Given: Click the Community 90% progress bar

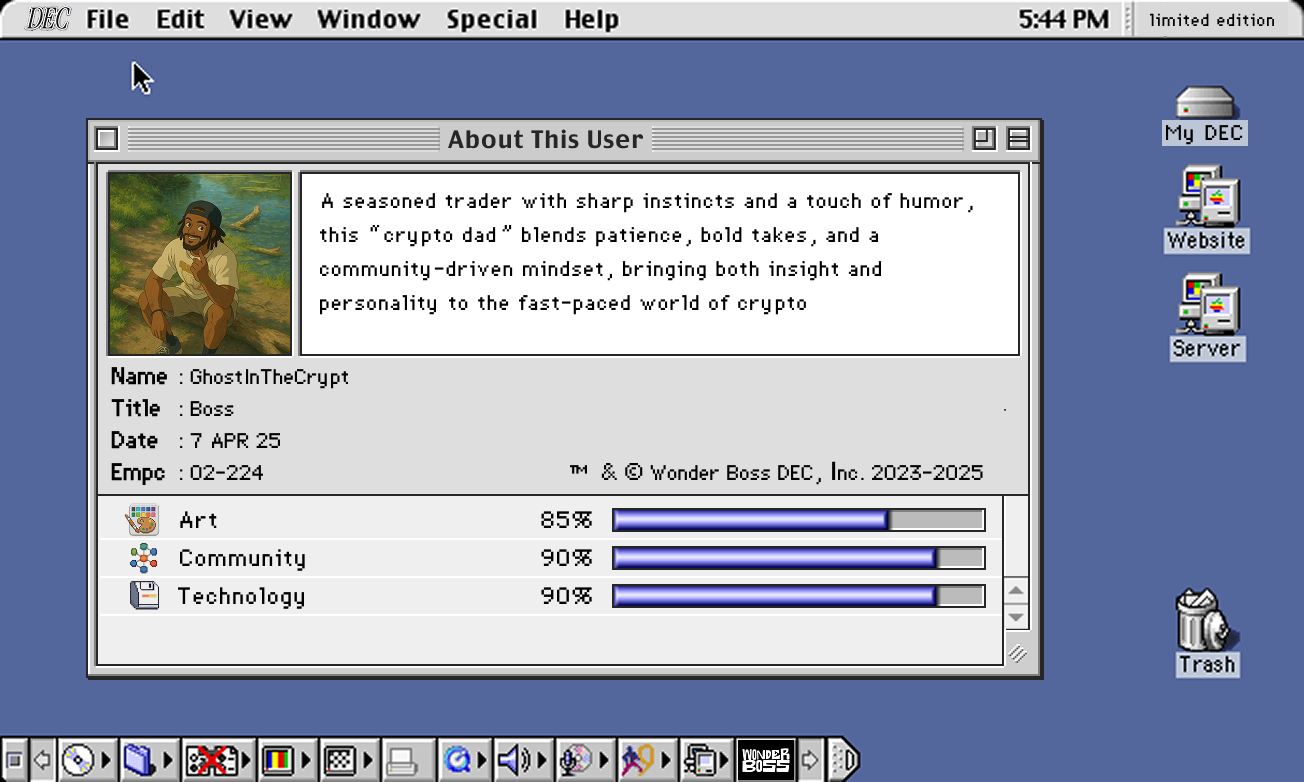Looking at the screenshot, I should (x=798, y=558).
